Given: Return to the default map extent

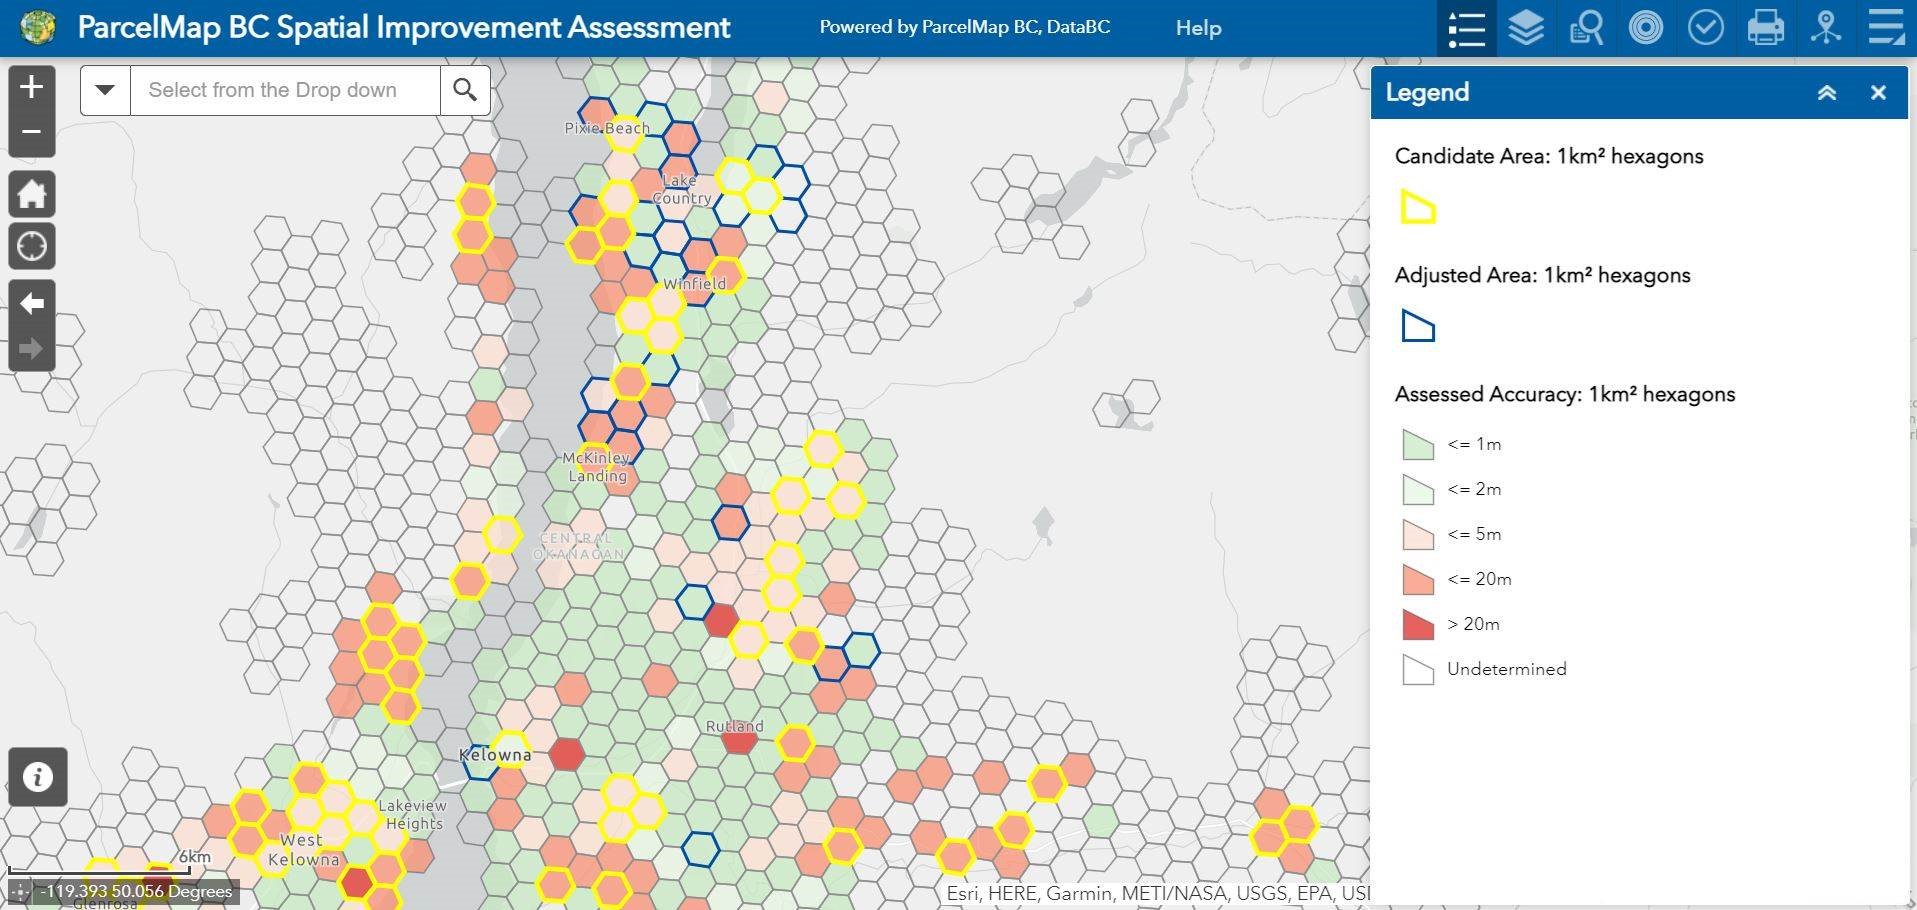Looking at the screenshot, I should pyautogui.click(x=31, y=194).
